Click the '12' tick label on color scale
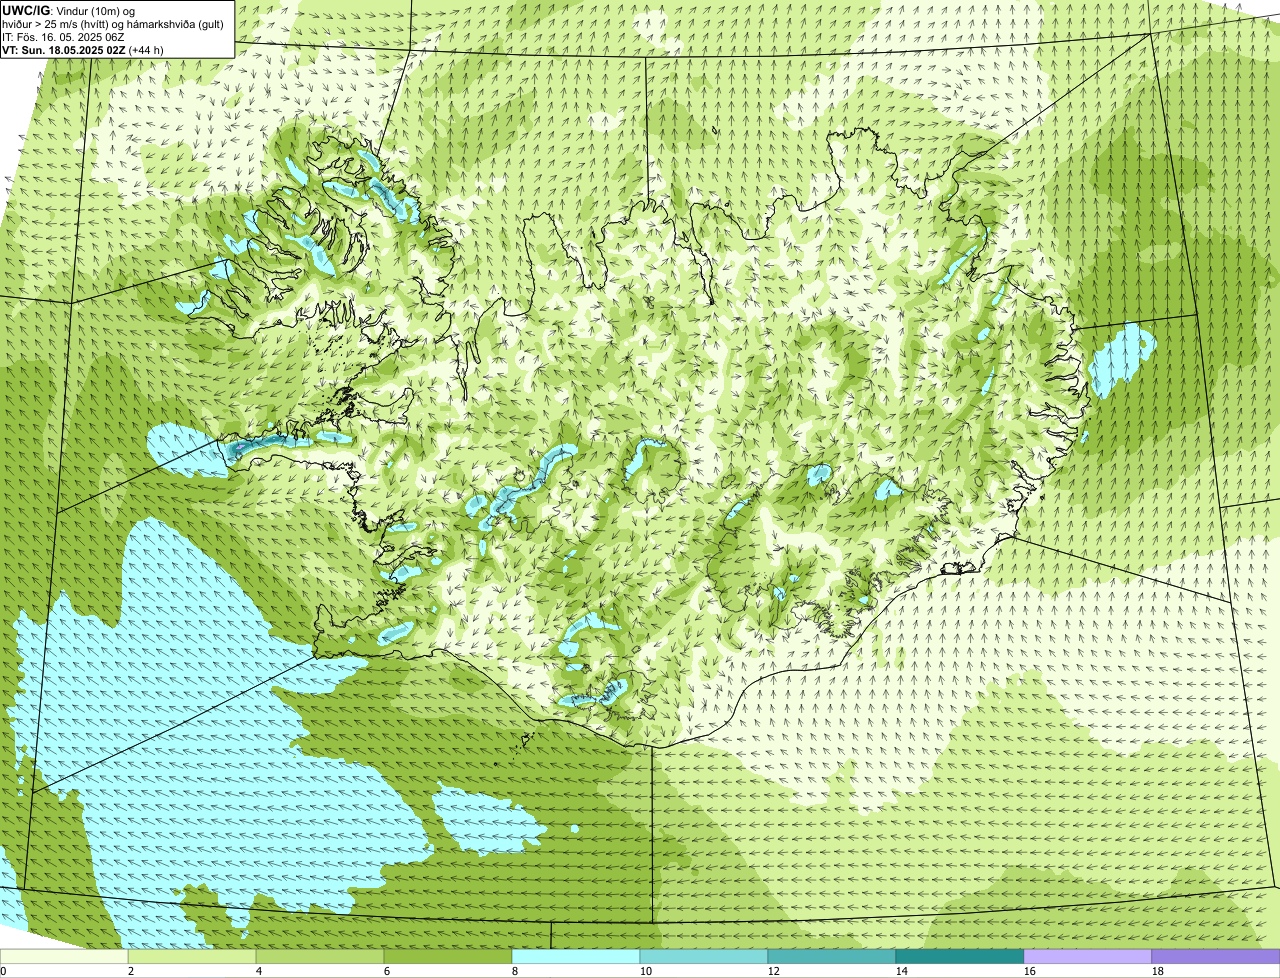Screen dimensions: 1280x978 pos(774,971)
